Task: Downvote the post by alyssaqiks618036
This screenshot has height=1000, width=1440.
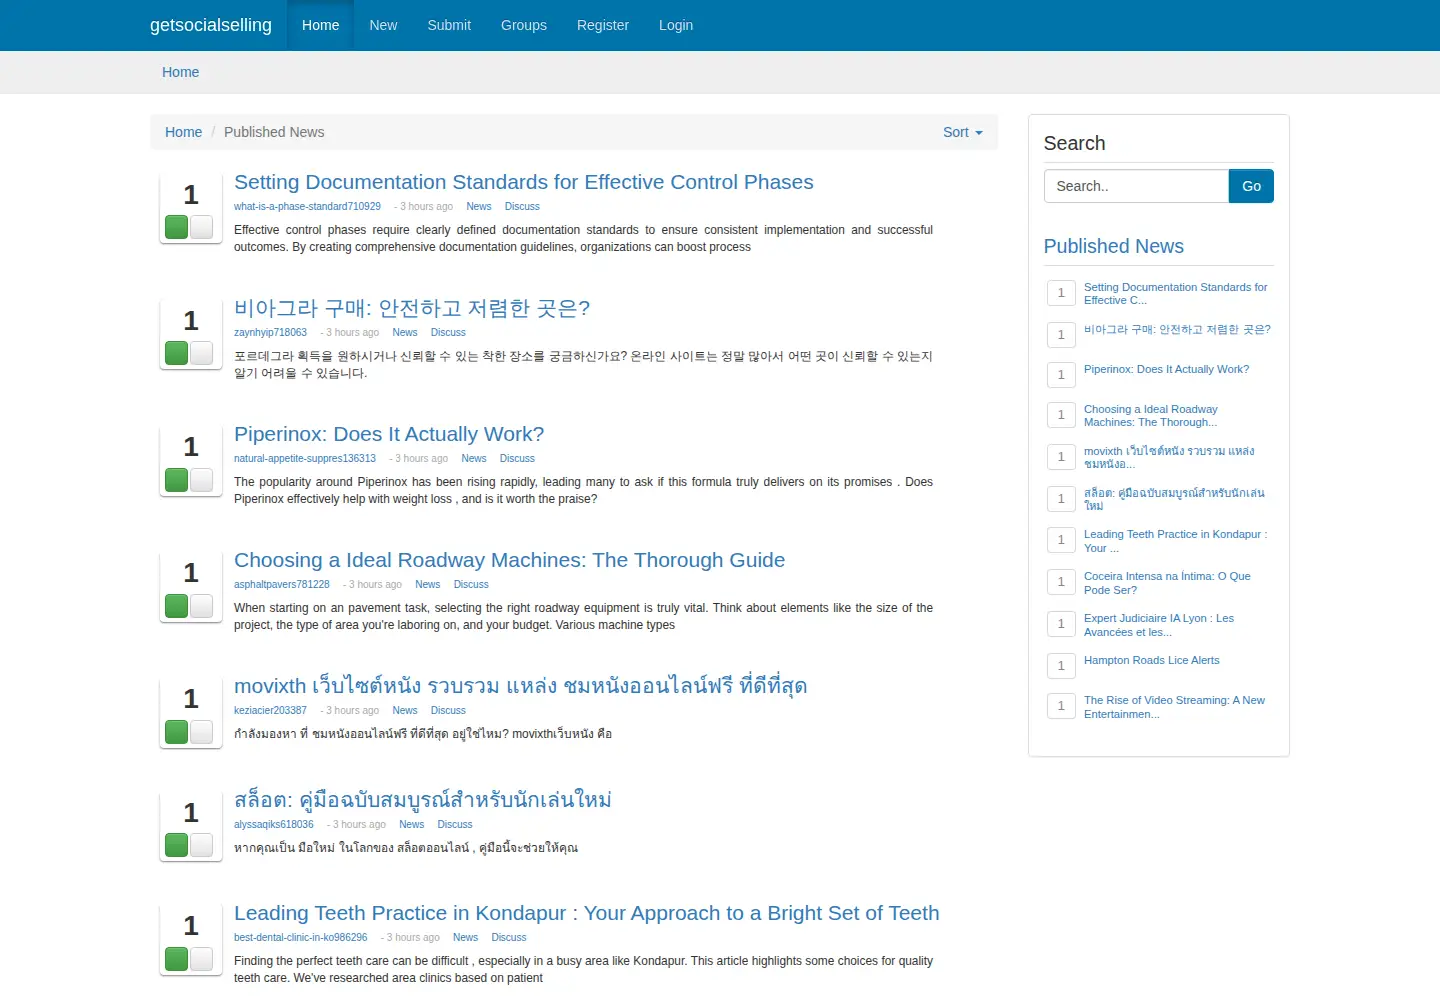Action: tap(201, 845)
